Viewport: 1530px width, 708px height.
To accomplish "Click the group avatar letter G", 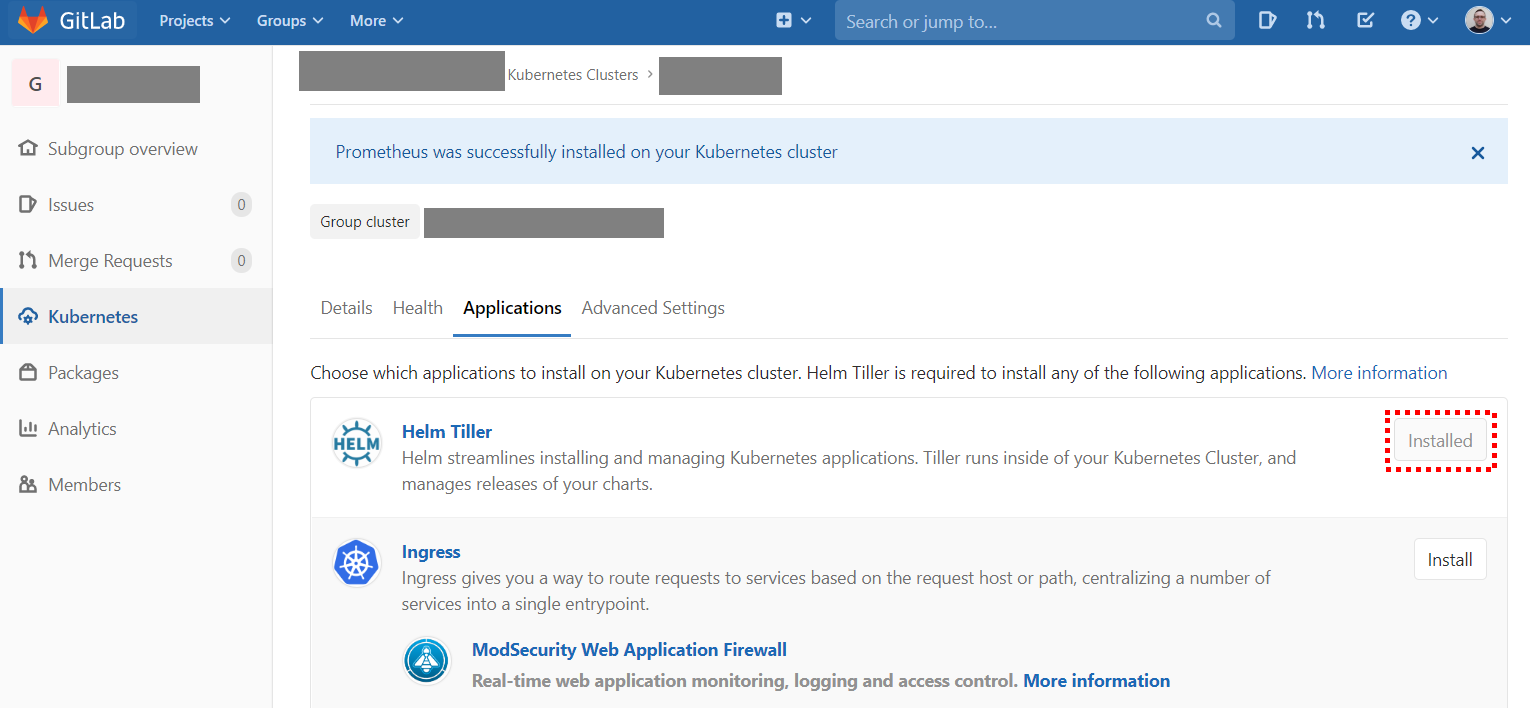I will point(35,83).
